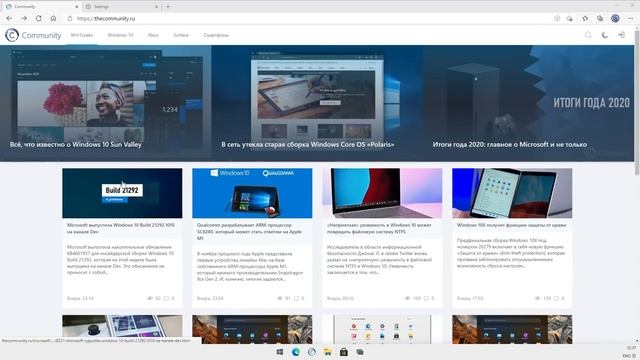The height and width of the screenshot is (360, 640).
Task: Open the site search icon
Action: pyautogui.click(x=588, y=35)
